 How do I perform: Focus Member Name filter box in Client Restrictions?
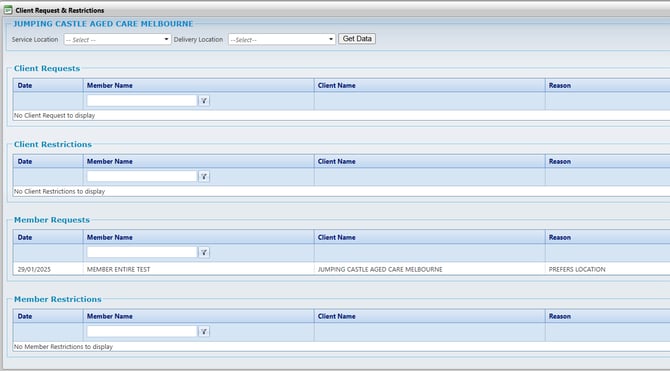[142, 176]
